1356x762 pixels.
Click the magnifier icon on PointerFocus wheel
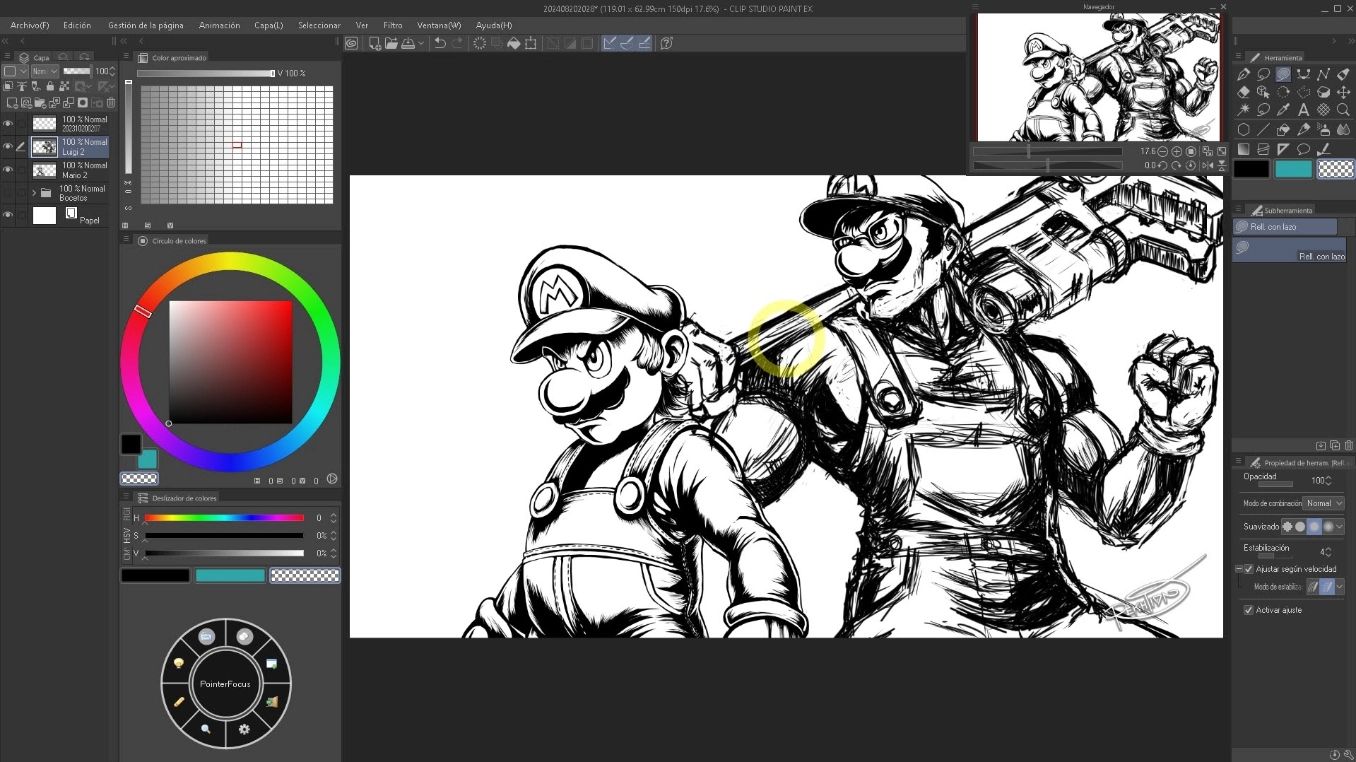click(206, 729)
